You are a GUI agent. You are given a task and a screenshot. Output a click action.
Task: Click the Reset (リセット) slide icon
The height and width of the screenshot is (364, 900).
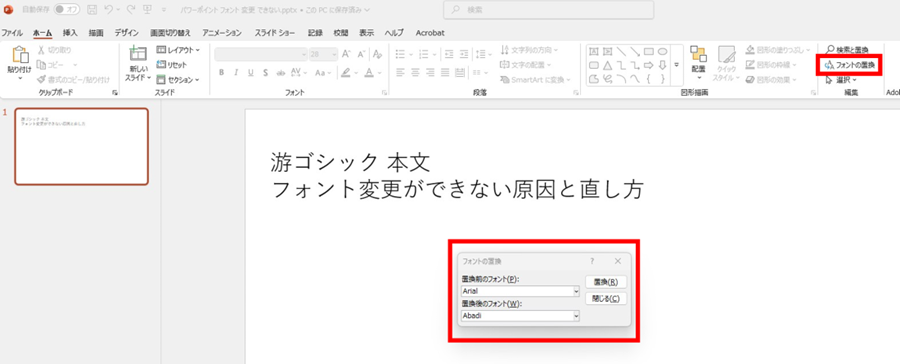[161, 65]
